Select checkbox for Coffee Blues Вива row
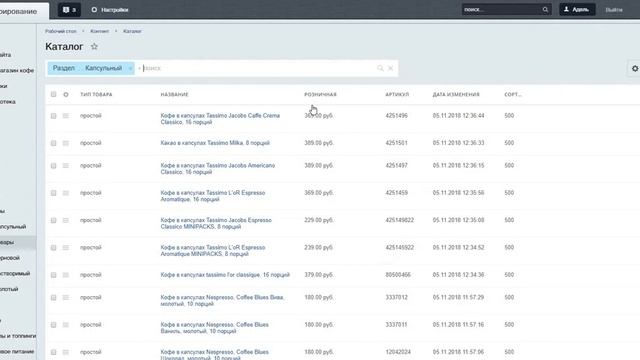Image resolution: width=640 pixels, height=360 pixels. (x=53, y=298)
